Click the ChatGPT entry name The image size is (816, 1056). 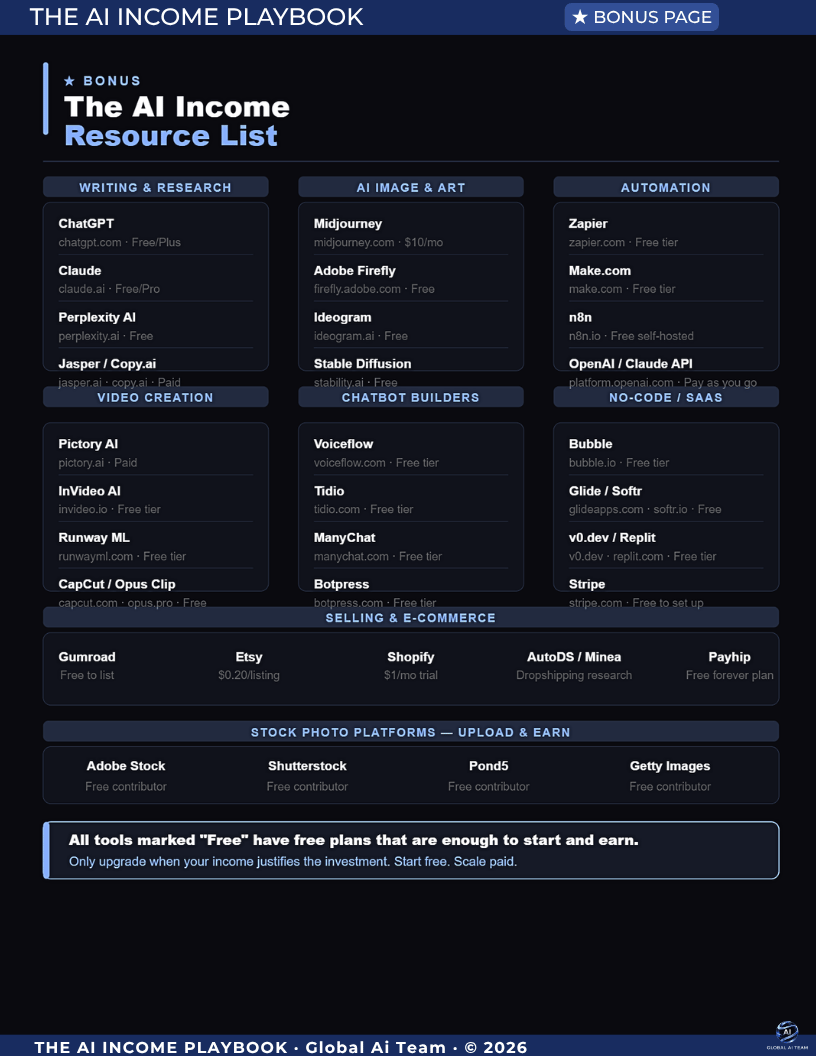click(86, 224)
